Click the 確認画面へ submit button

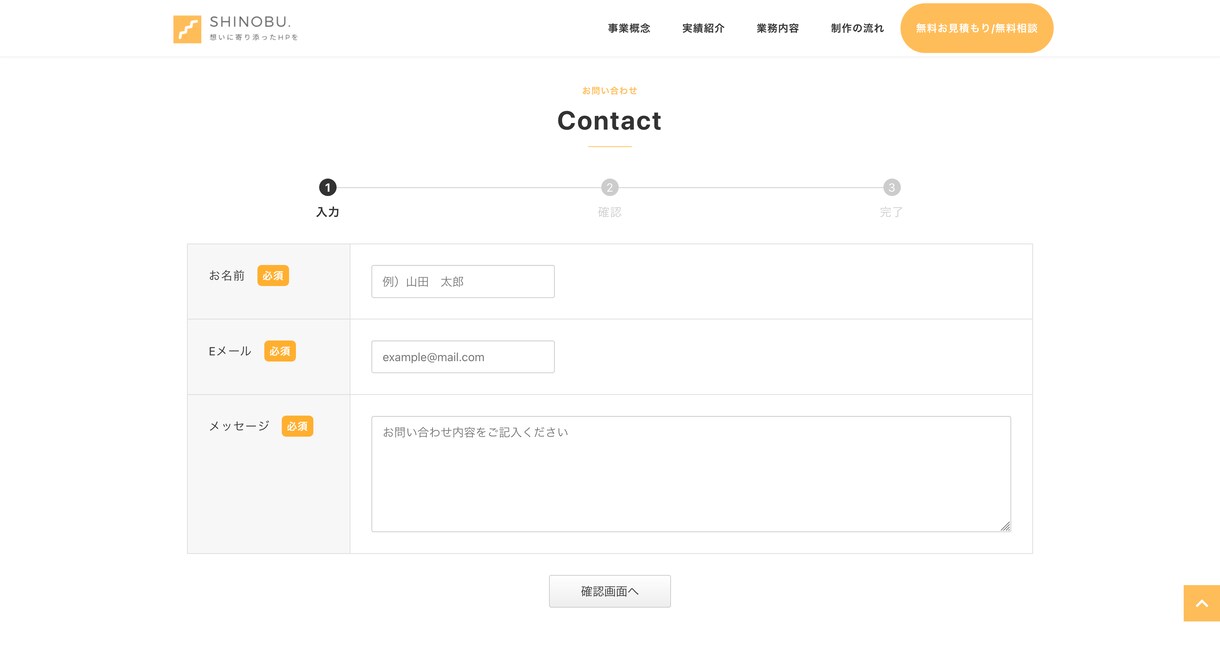click(610, 591)
